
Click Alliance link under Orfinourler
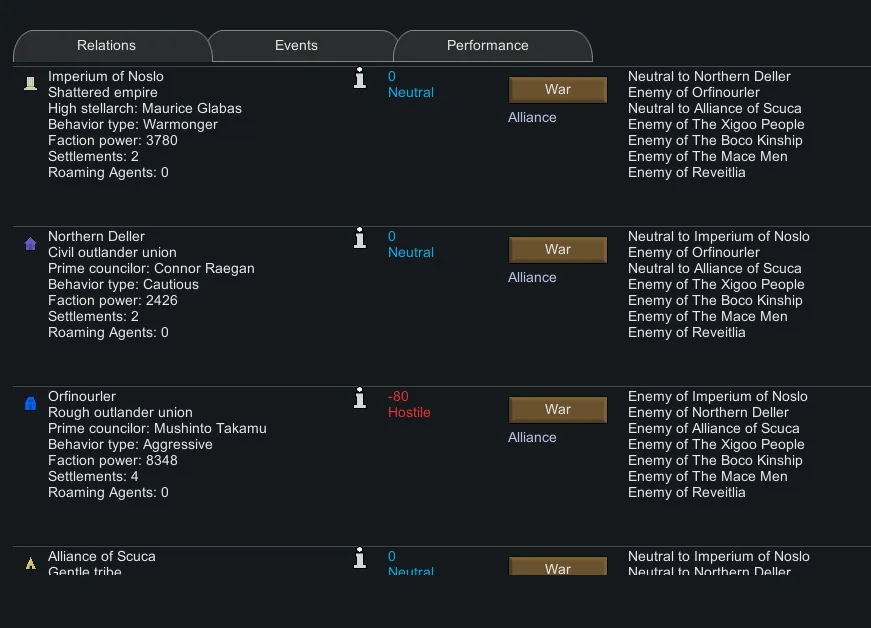coord(532,438)
